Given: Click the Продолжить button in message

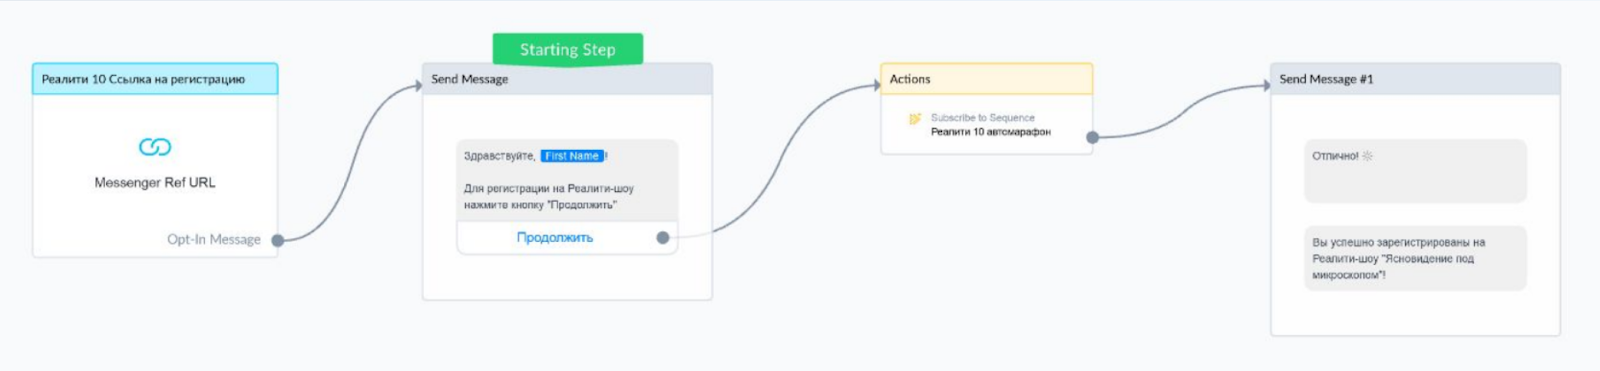Looking at the screenshot, I should click(555, 237).
